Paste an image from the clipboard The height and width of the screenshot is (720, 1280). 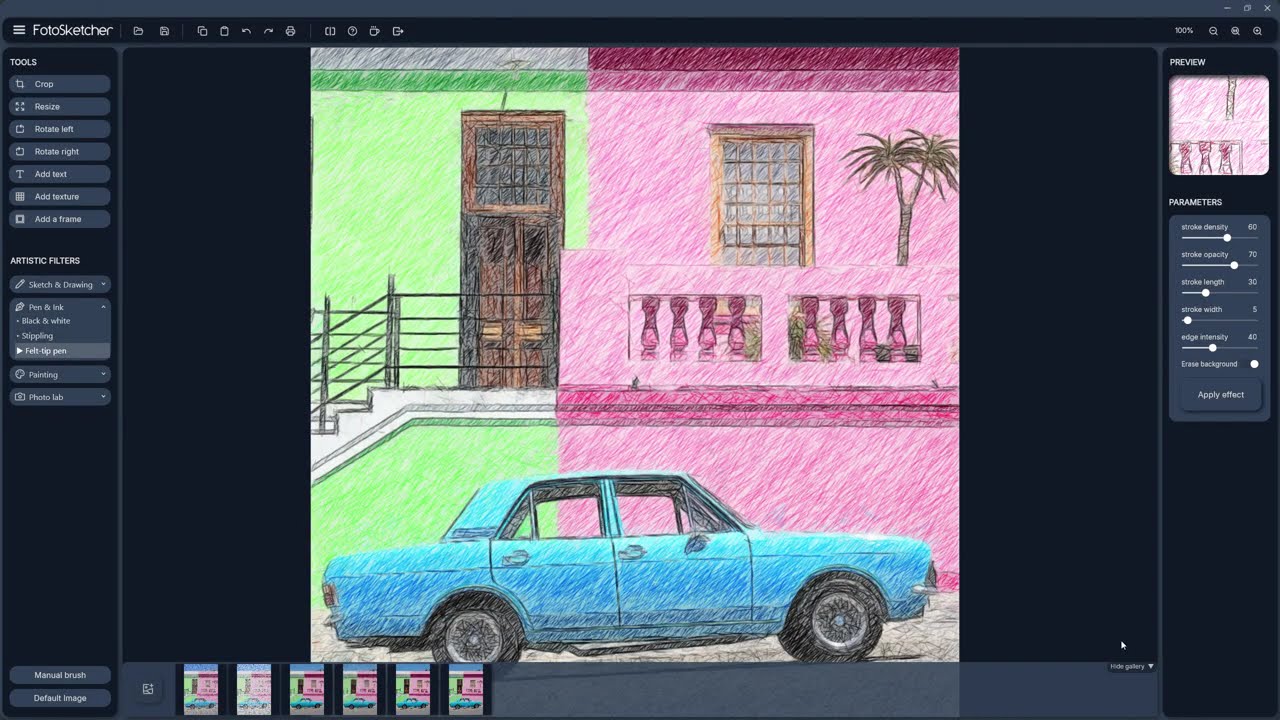[x=224, y=31]
